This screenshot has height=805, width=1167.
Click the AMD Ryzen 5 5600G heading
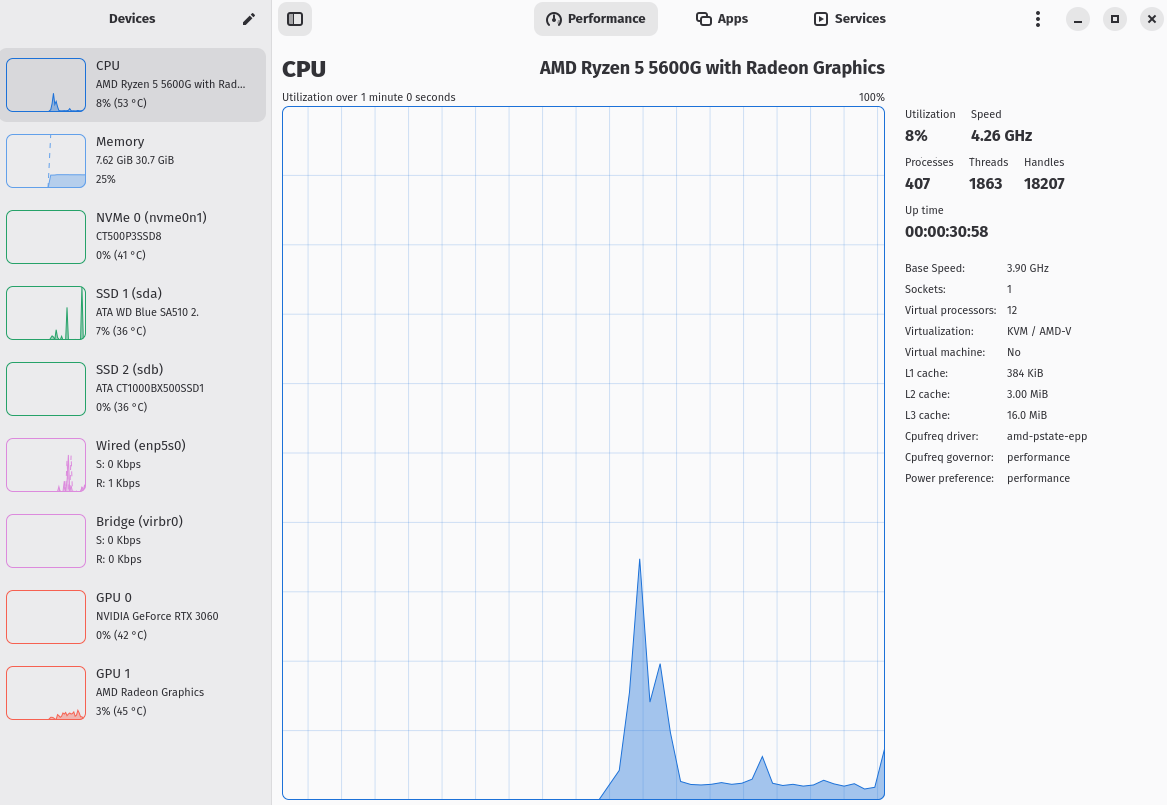tap(712, 68)
